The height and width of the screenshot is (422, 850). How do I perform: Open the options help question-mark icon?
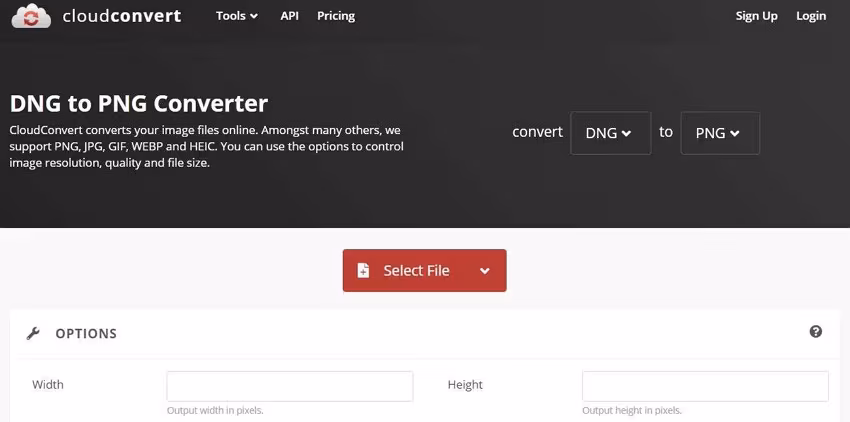pos(816,331)
